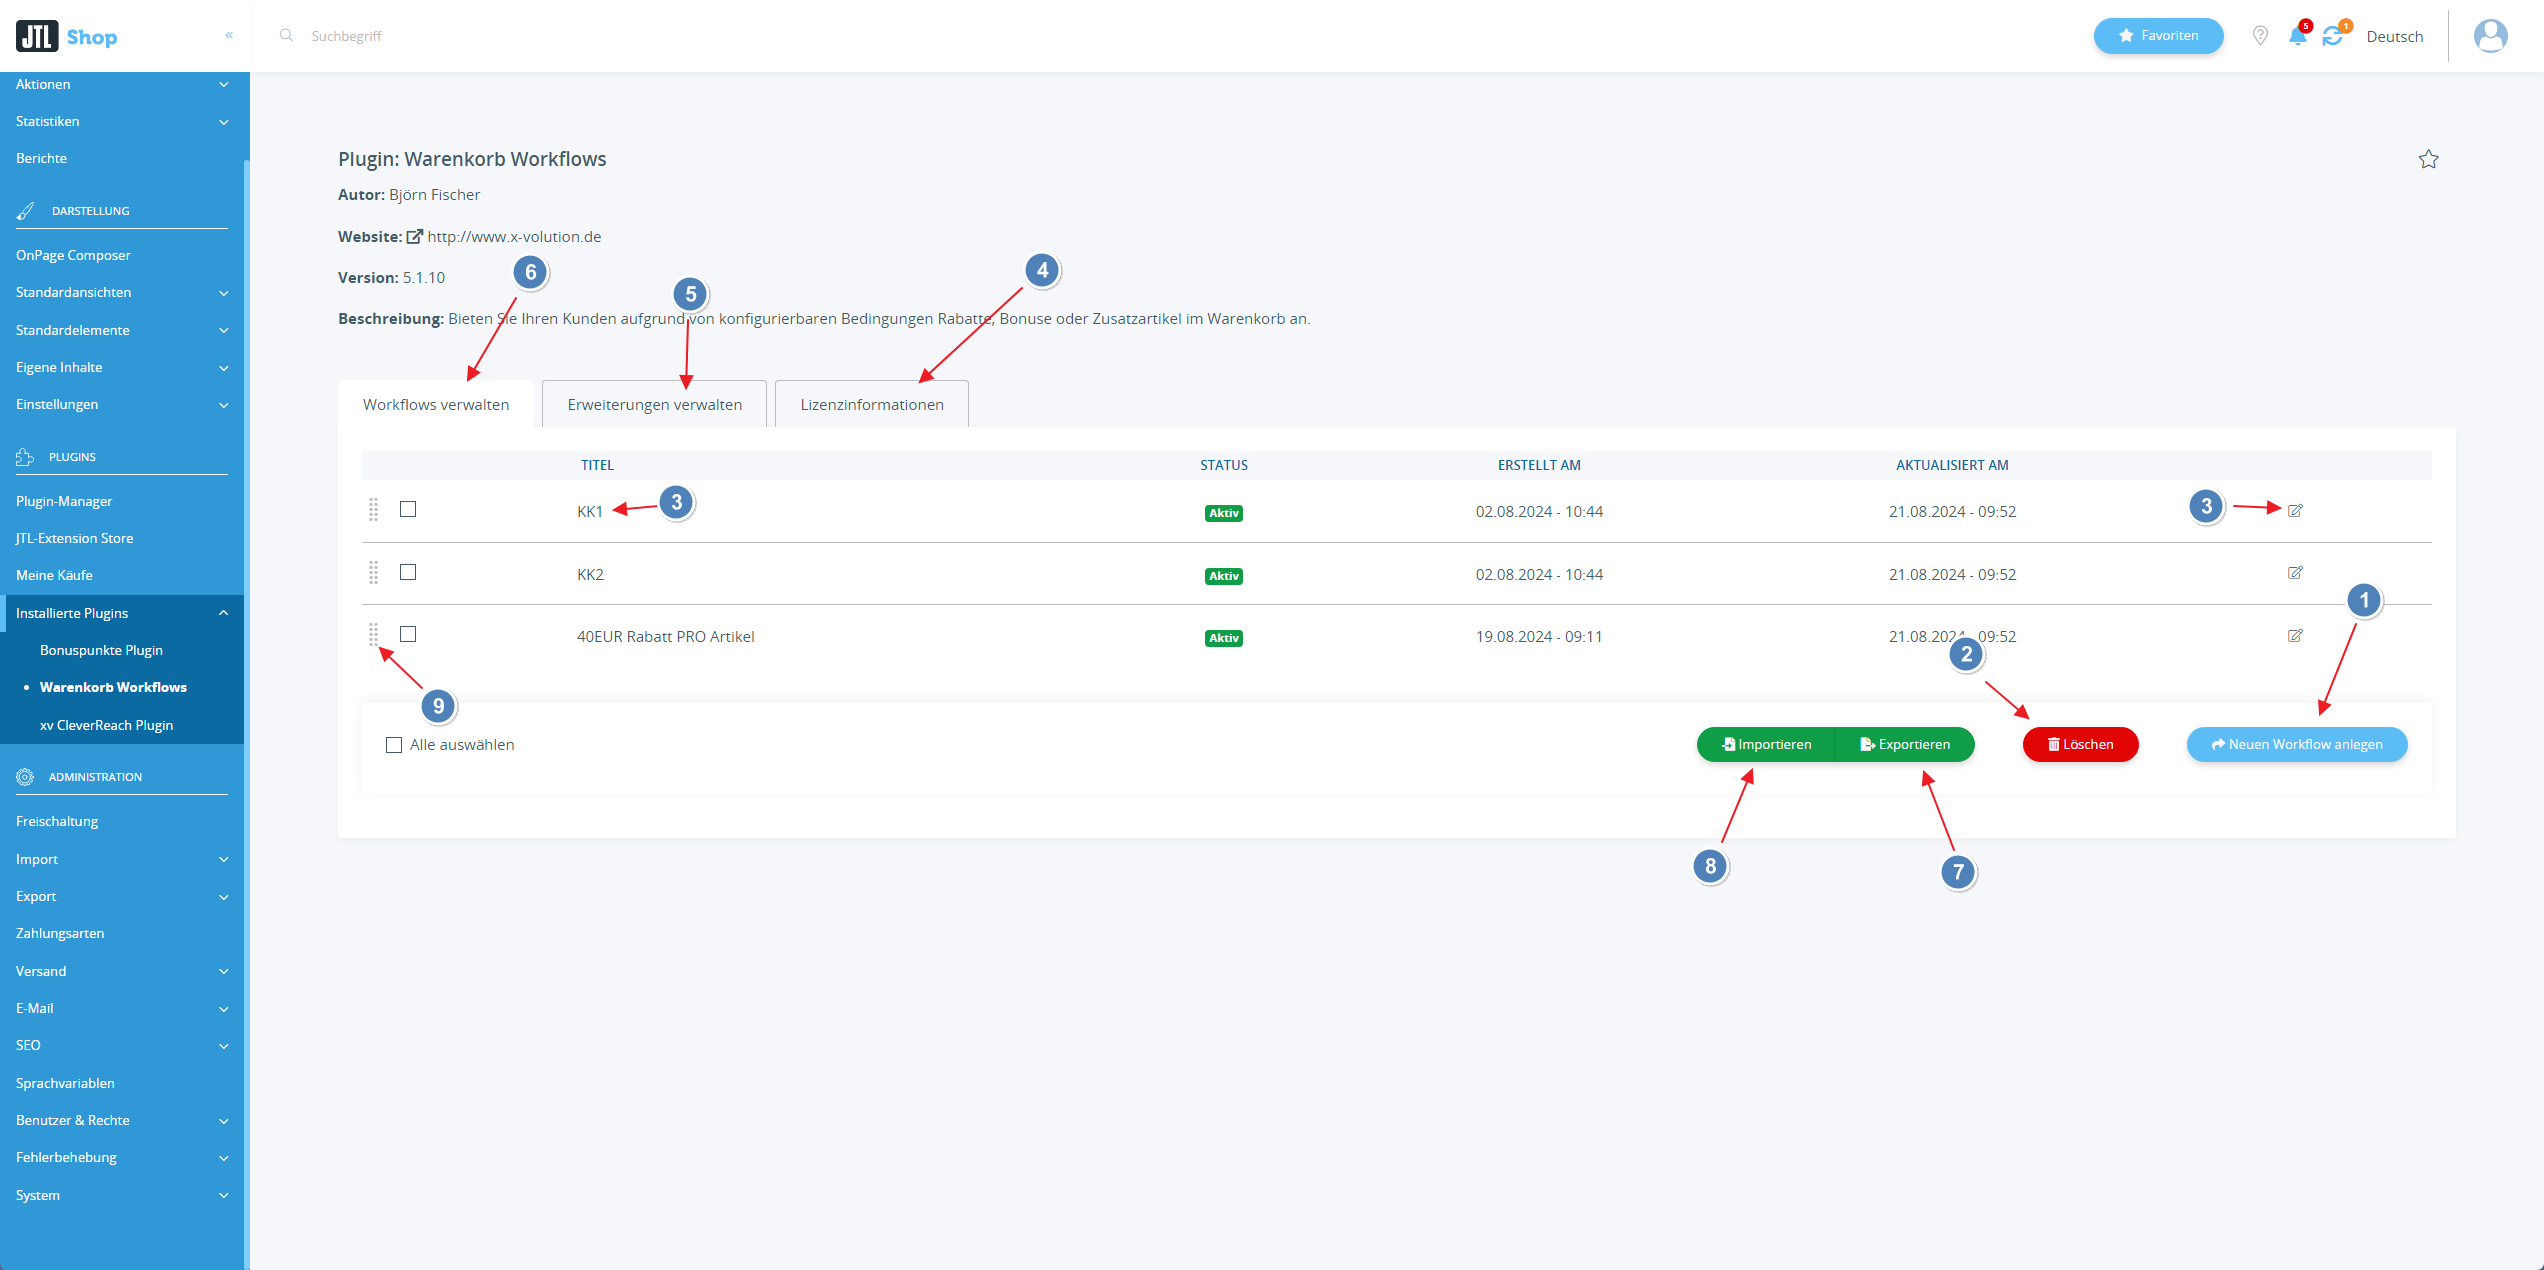Open 40EUR Rabatt PRO Artikel title
The image size is (2544, 1270).
665,636
